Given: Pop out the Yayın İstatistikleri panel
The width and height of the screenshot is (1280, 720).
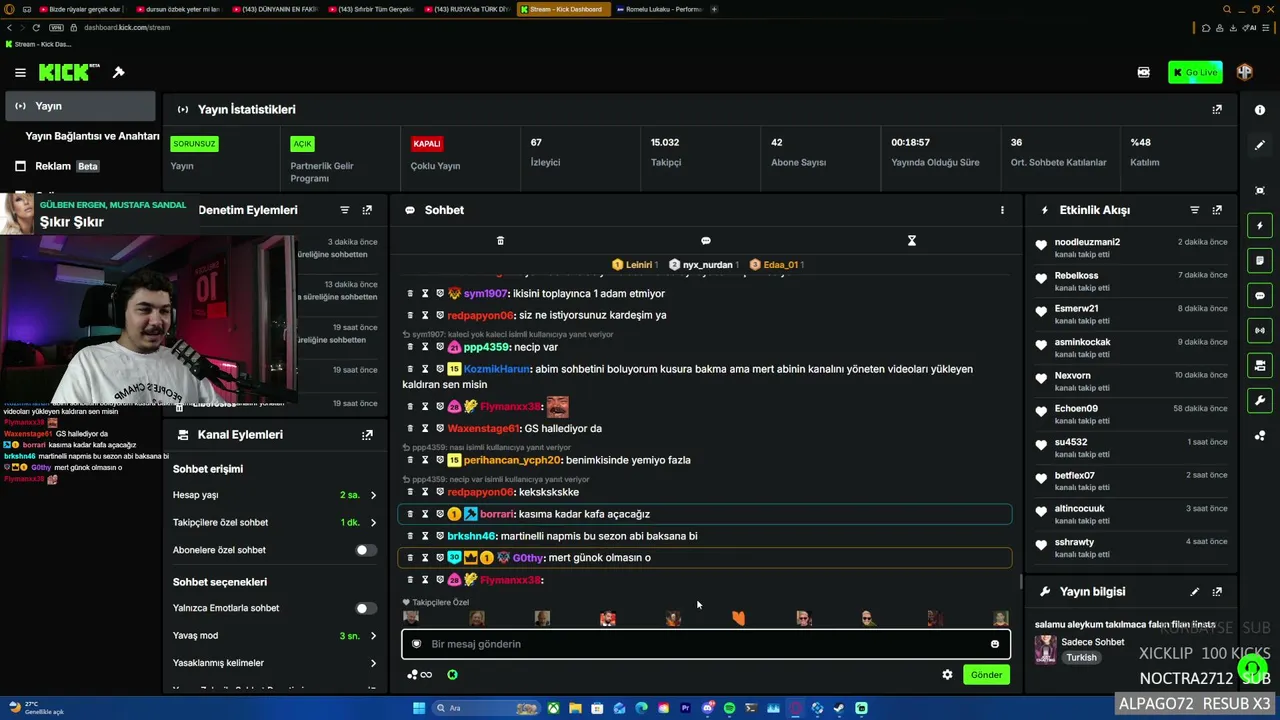Looking at the screenshot, I should point(1217,109).
